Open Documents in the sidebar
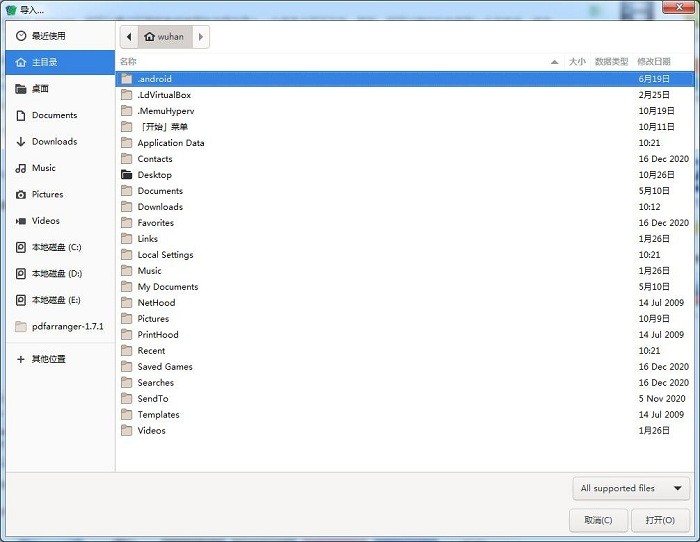 [x=54, y=115]
